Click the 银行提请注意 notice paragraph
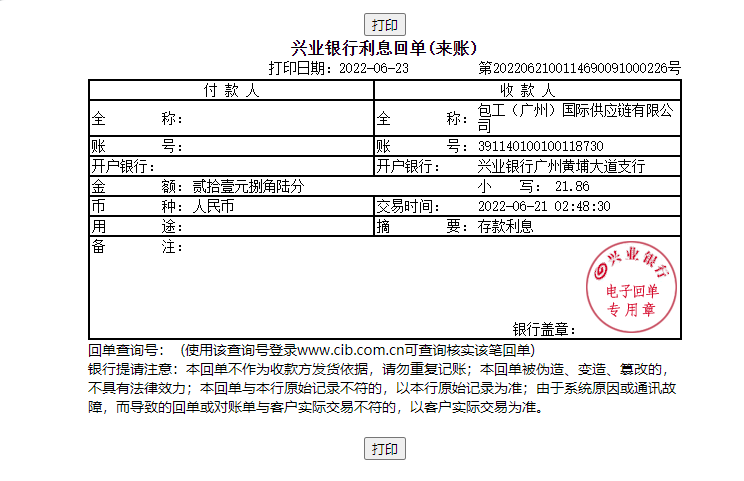The height and width of the screenshot is (481, 744). click(x=382, y=388)
